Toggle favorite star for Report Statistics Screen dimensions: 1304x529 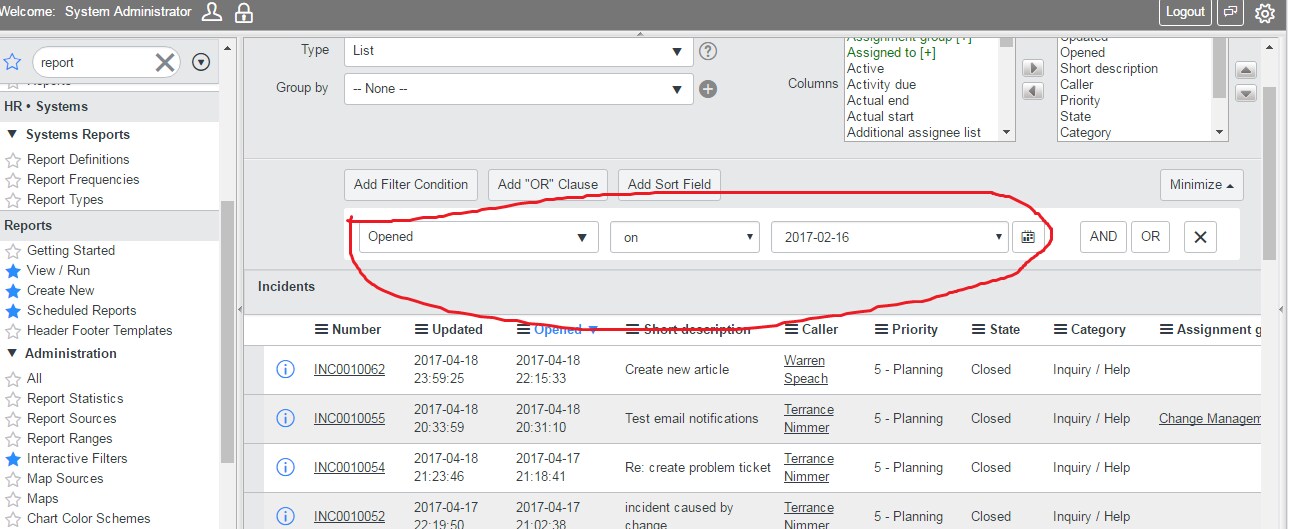pos(13,399)
